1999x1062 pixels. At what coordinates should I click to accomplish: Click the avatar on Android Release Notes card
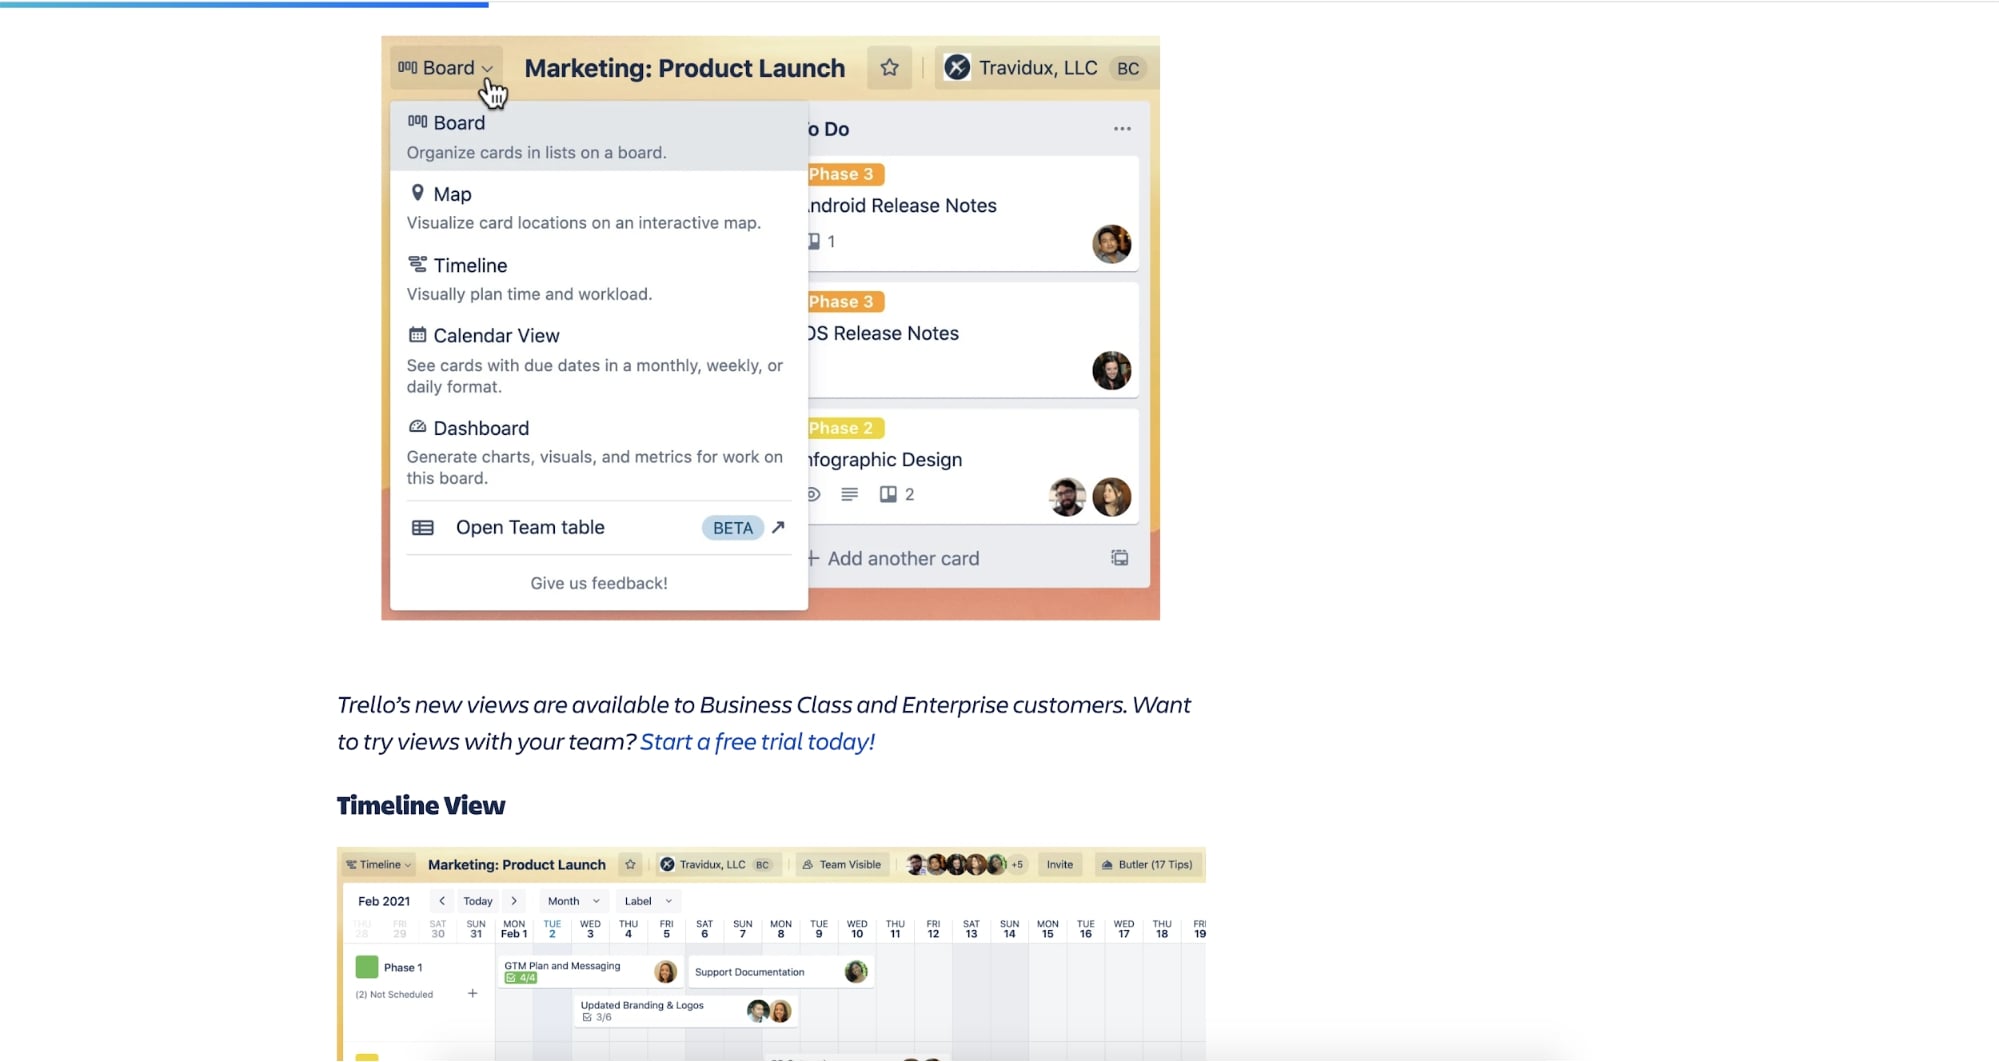(x=1111, y=244)
